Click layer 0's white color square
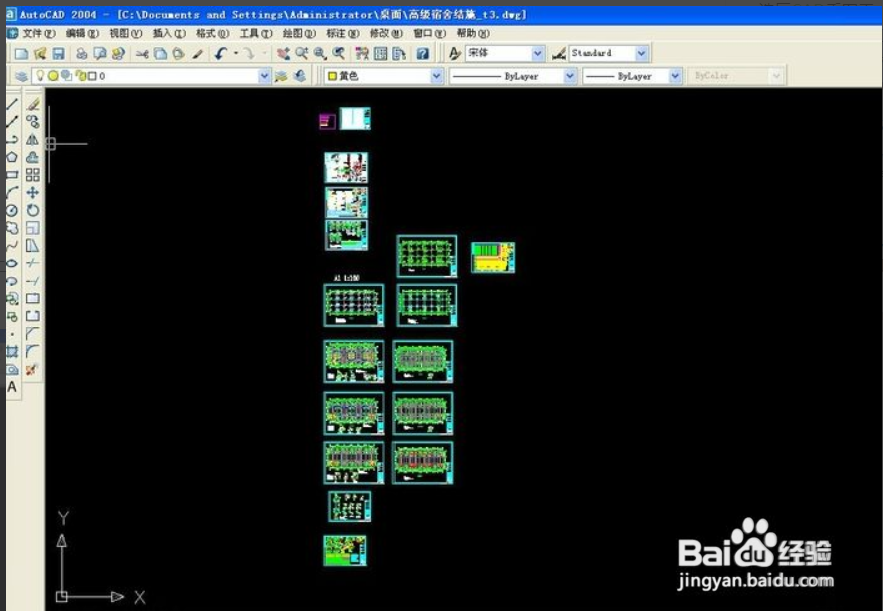Image resolution: width=883 pixels, height=611 pixels. pos(92,76)
